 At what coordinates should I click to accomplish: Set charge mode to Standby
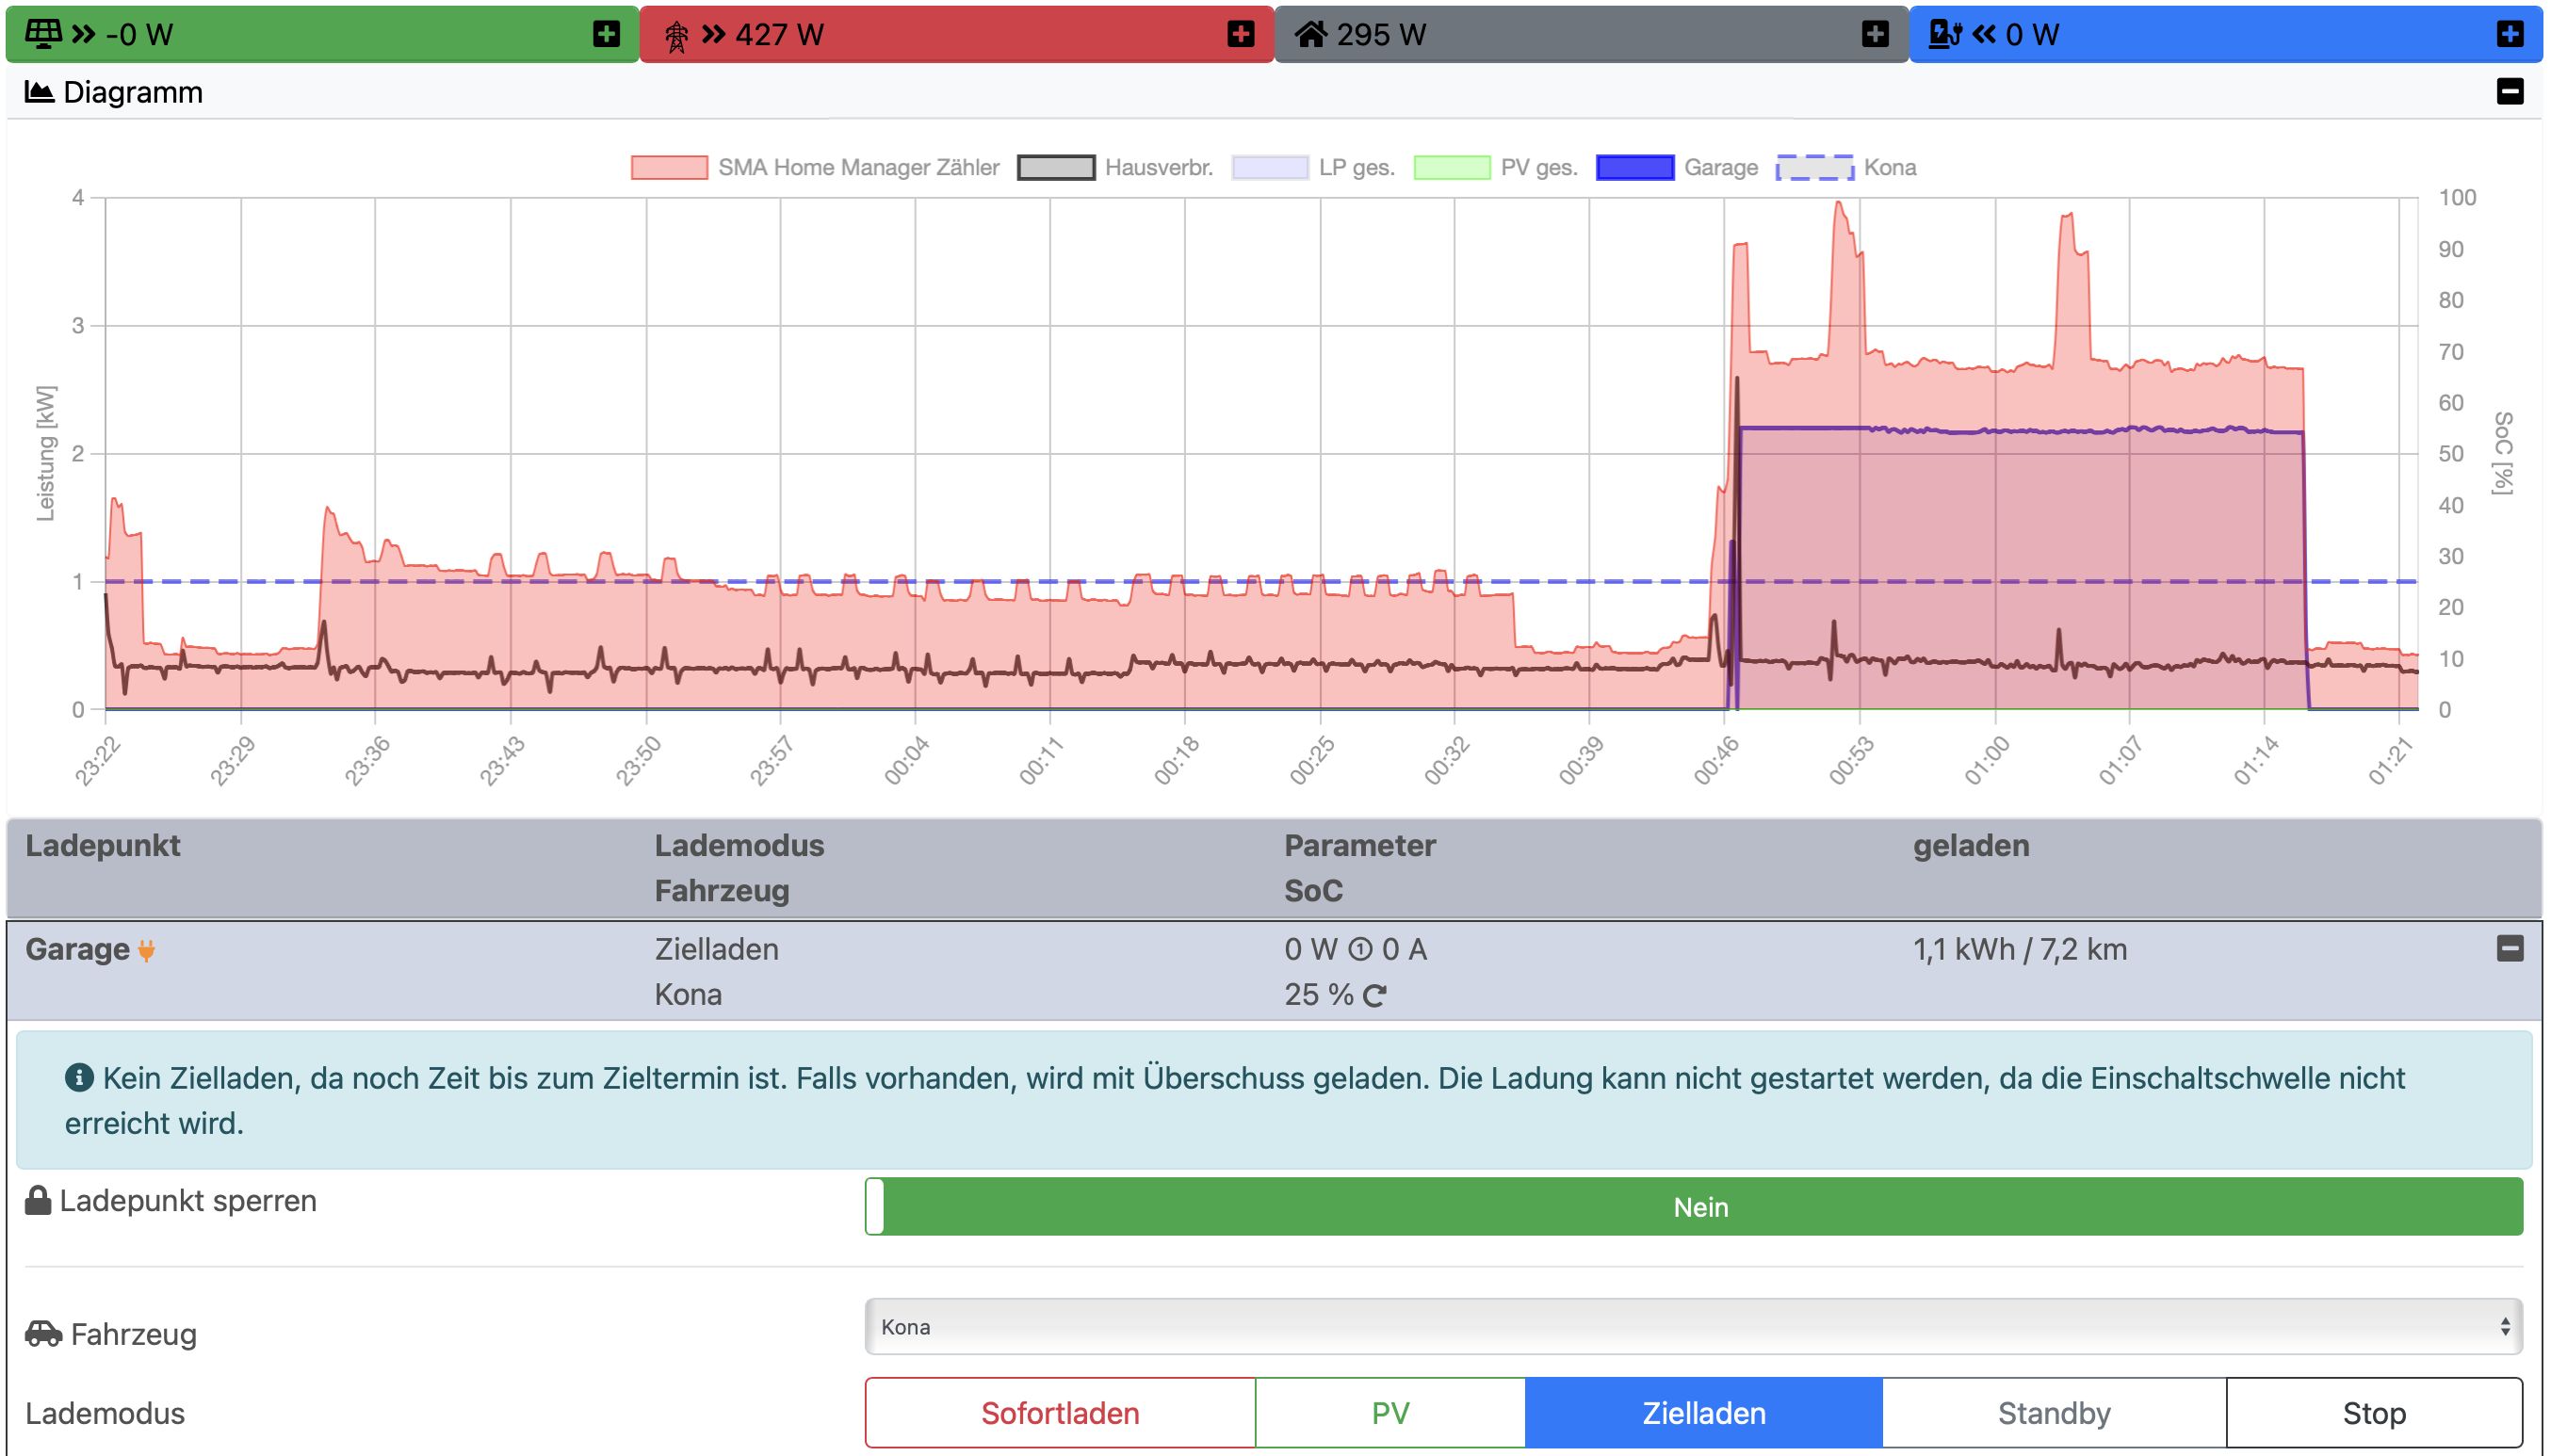(2054, 1413)
